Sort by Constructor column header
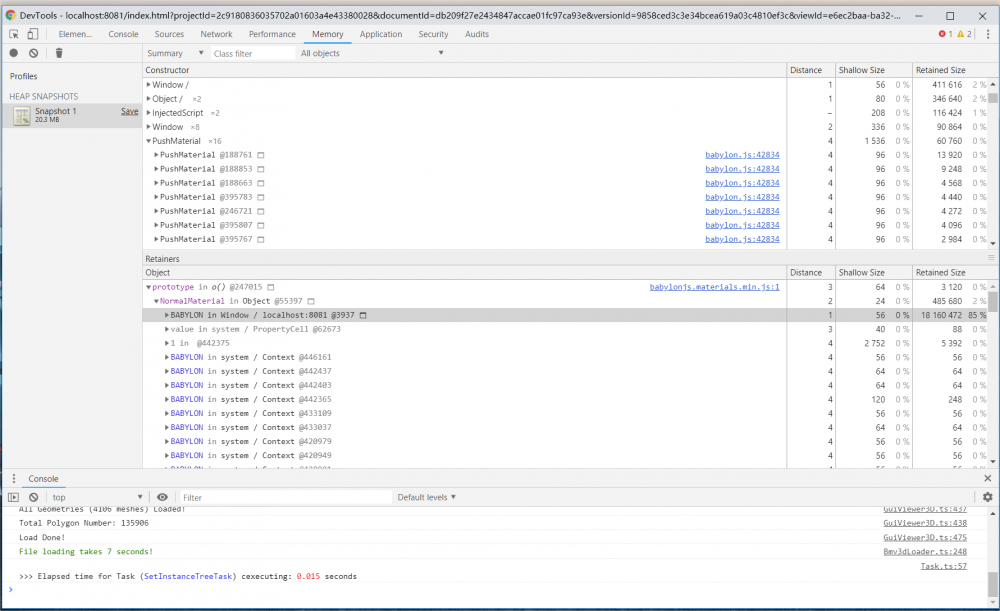This screenshot has height=611, width=1000. (464, 70)
